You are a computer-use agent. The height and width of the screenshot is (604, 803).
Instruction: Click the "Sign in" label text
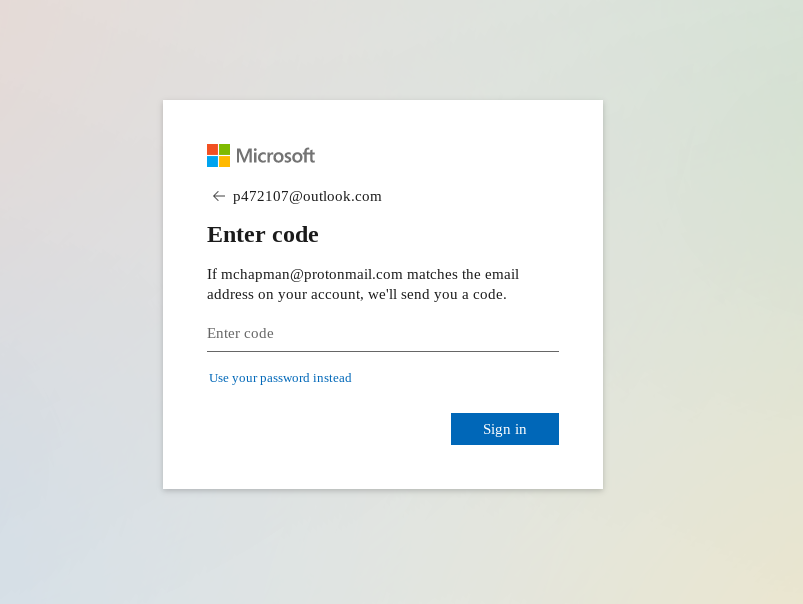[504, 429]
